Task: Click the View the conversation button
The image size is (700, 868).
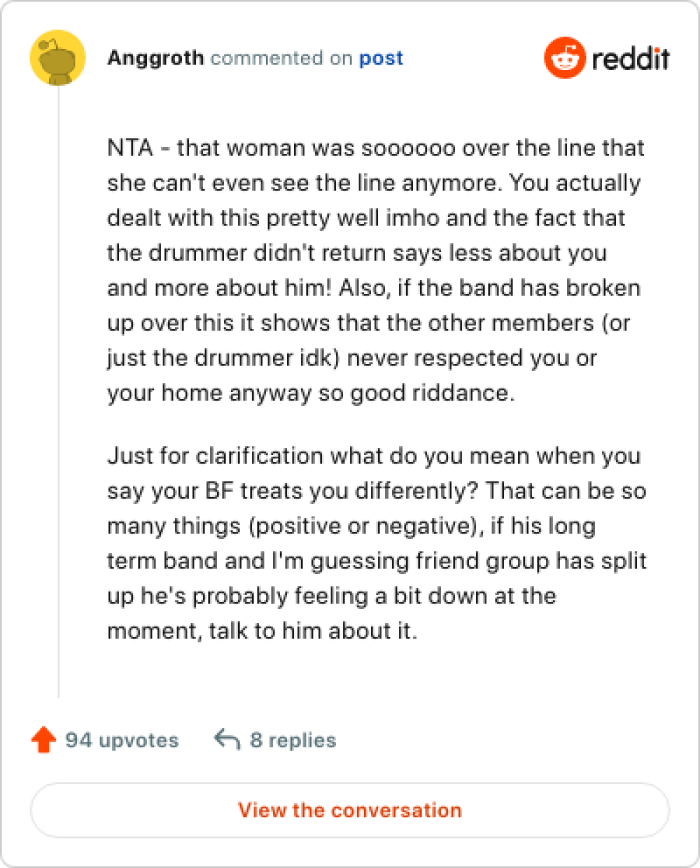Action: point(349,810)
